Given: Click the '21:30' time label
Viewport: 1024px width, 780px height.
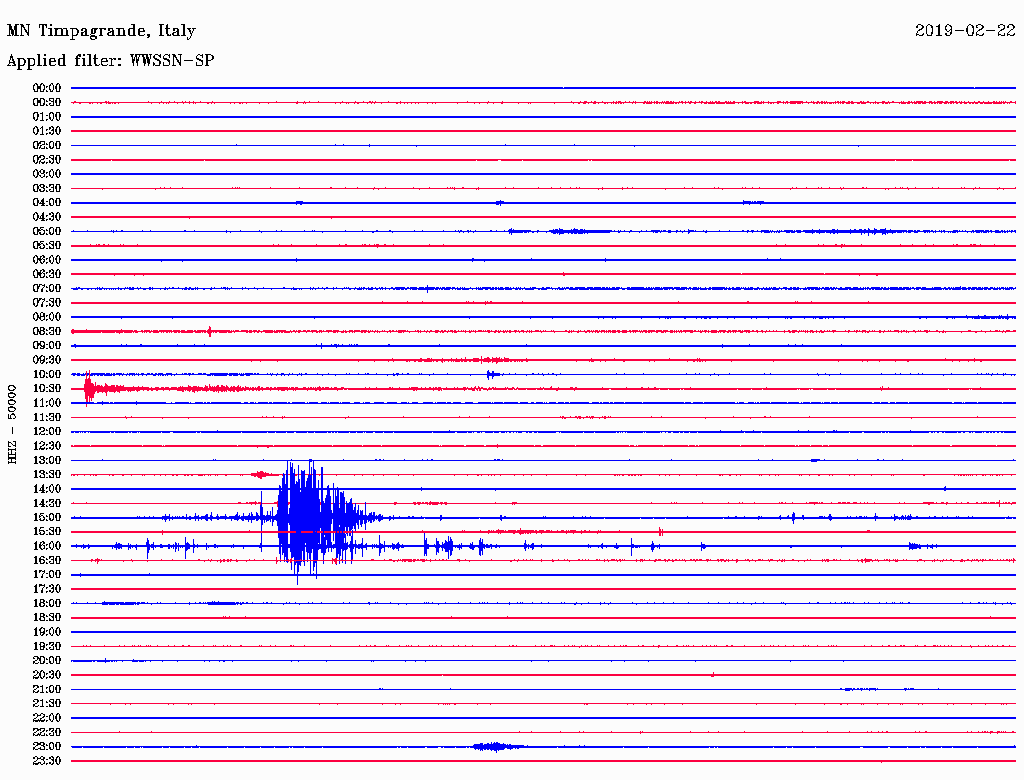Looking at the screenshot, I should 46,704.
